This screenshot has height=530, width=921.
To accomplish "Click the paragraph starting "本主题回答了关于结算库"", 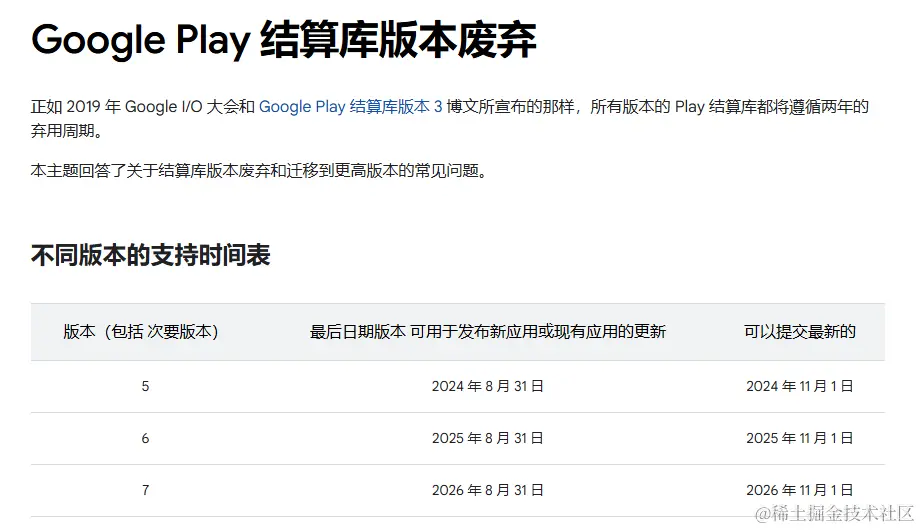I will tap(262, 171).
